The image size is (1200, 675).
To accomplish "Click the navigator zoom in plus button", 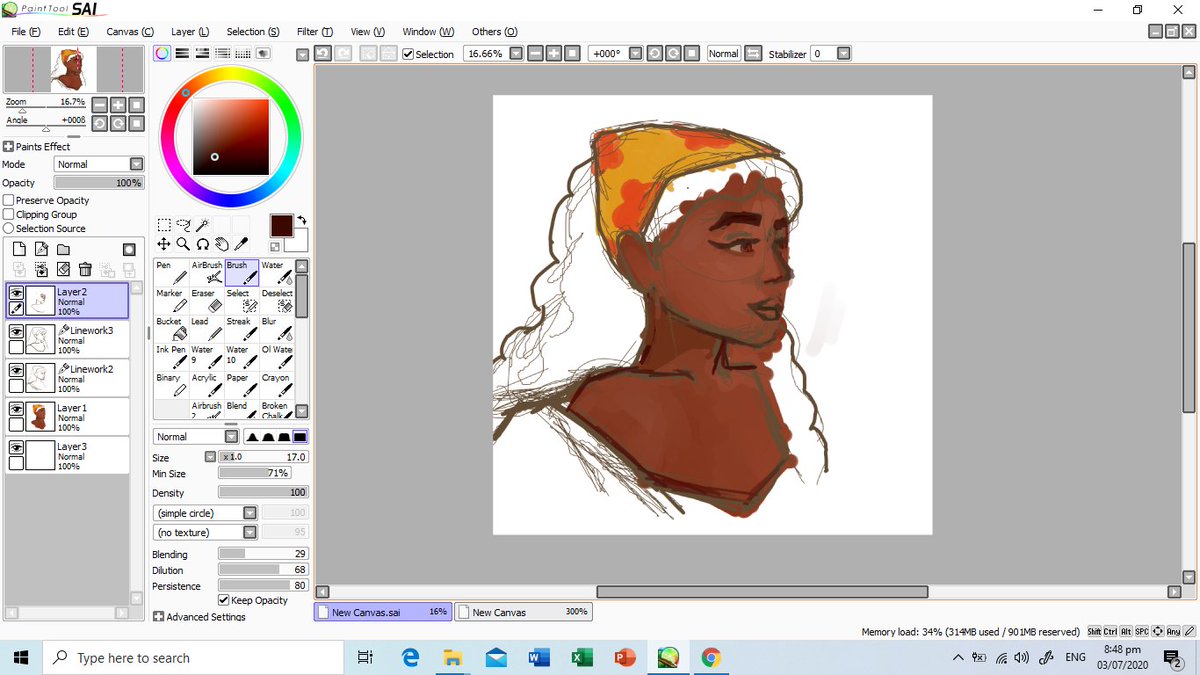I will (x=118, y=104).
